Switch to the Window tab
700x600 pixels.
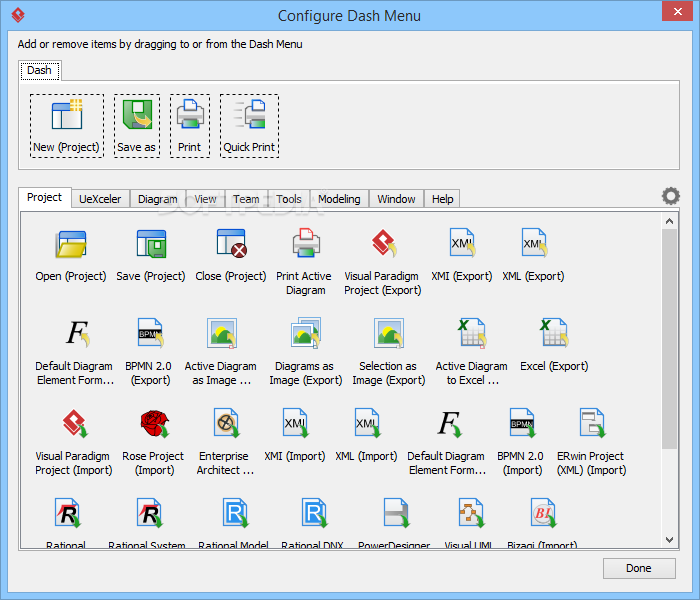pyautogui.click(x=396, y=199)
